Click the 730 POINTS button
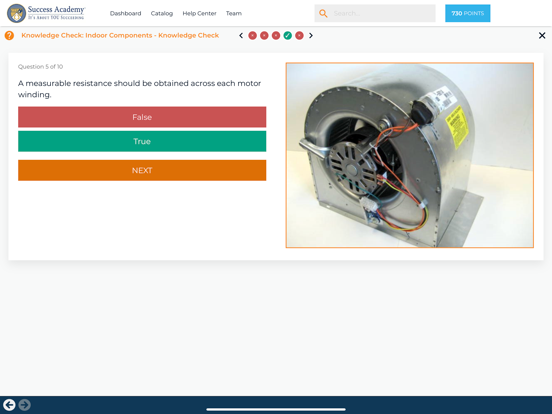Screen dimensions: 552x414 [x=468, y=13]
